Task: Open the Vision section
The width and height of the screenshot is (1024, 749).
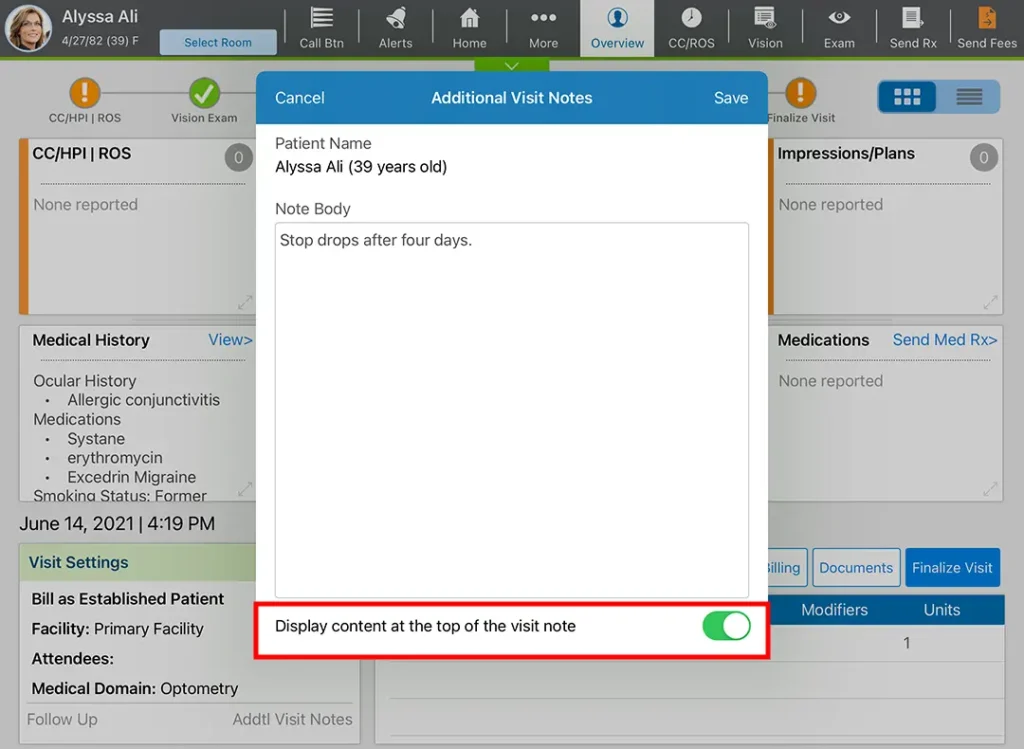Action: coord(765,28)
